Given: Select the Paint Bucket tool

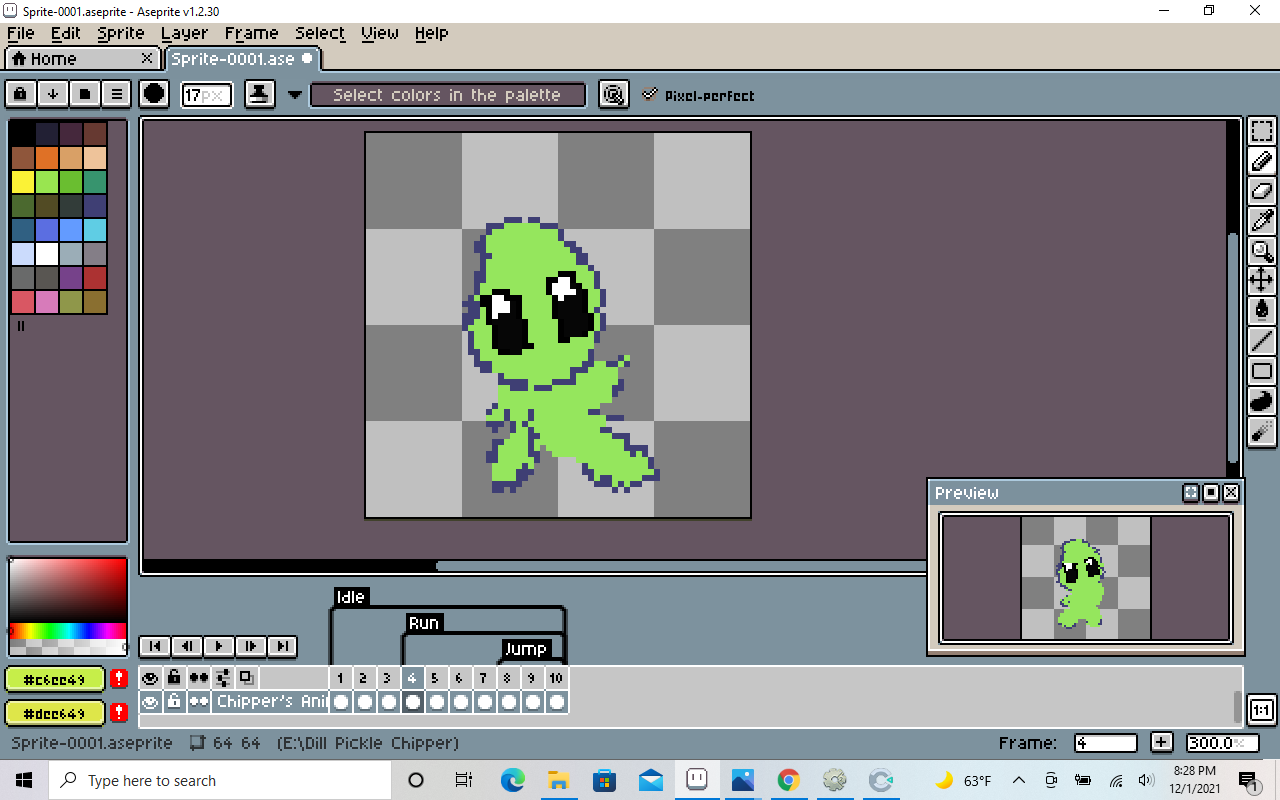Looking at the screenshot, I should click(1261, 310).
